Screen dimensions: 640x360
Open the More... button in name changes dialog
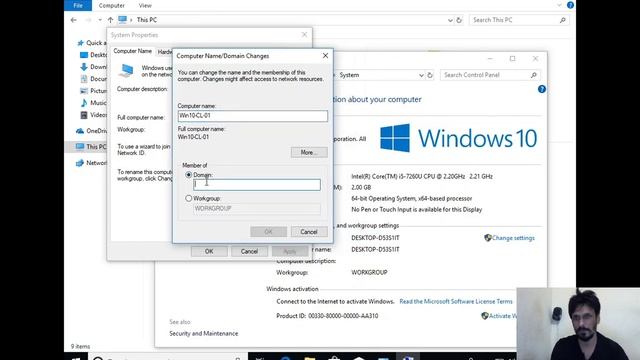click(309, 152)
